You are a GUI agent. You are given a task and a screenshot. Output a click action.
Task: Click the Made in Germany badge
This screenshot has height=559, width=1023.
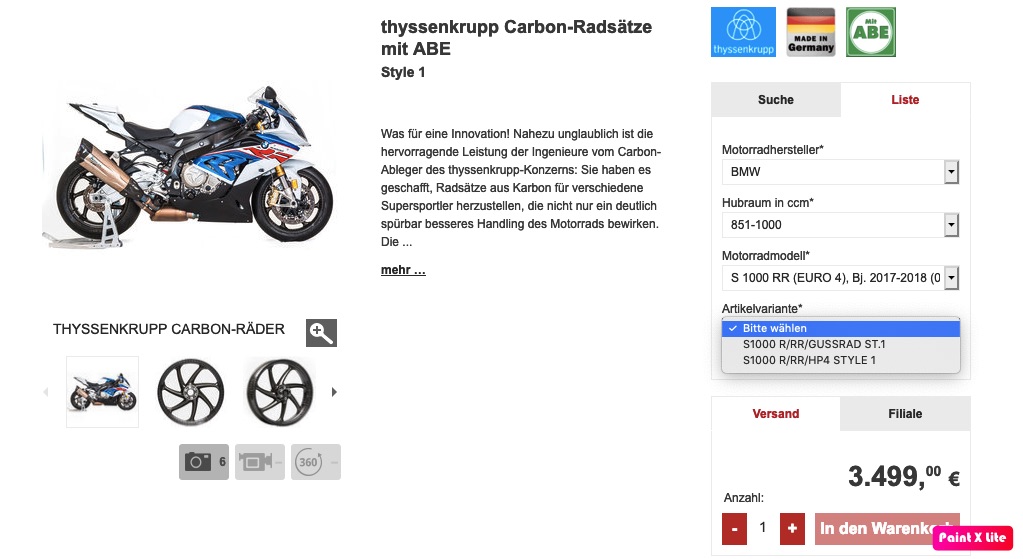coord(811,32)
